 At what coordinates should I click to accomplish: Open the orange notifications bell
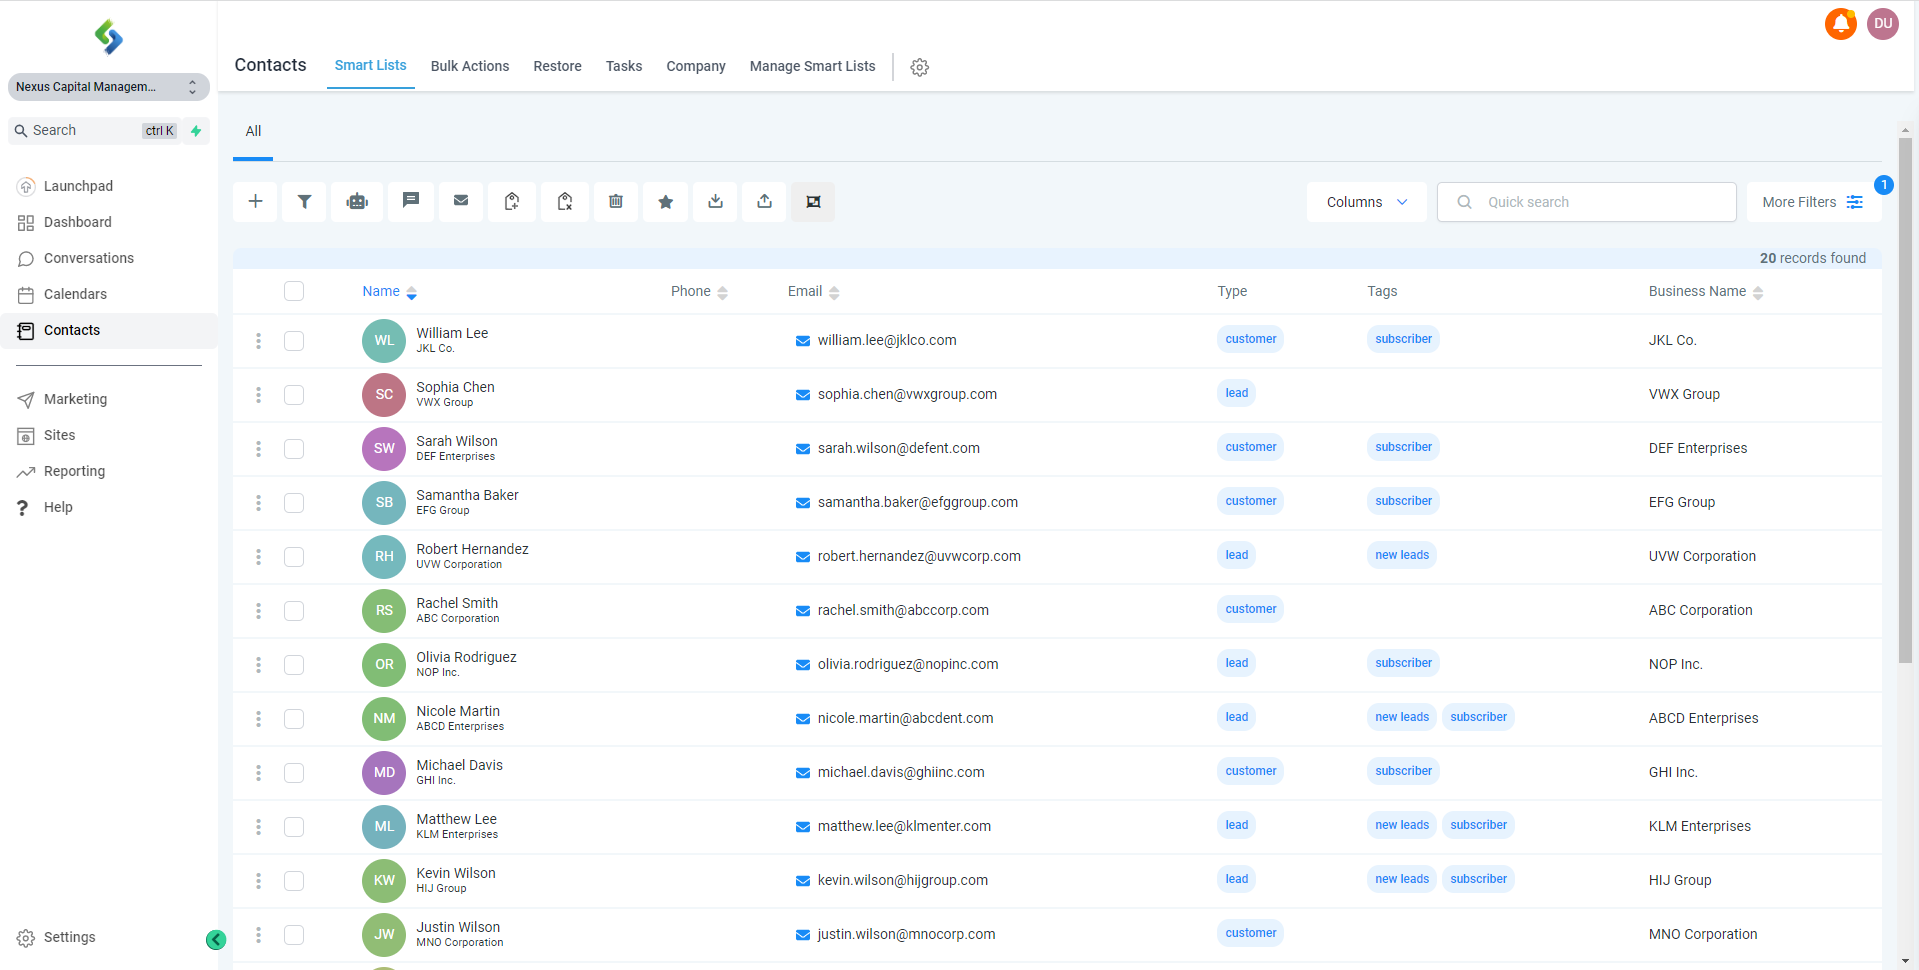pos(1840,23)
